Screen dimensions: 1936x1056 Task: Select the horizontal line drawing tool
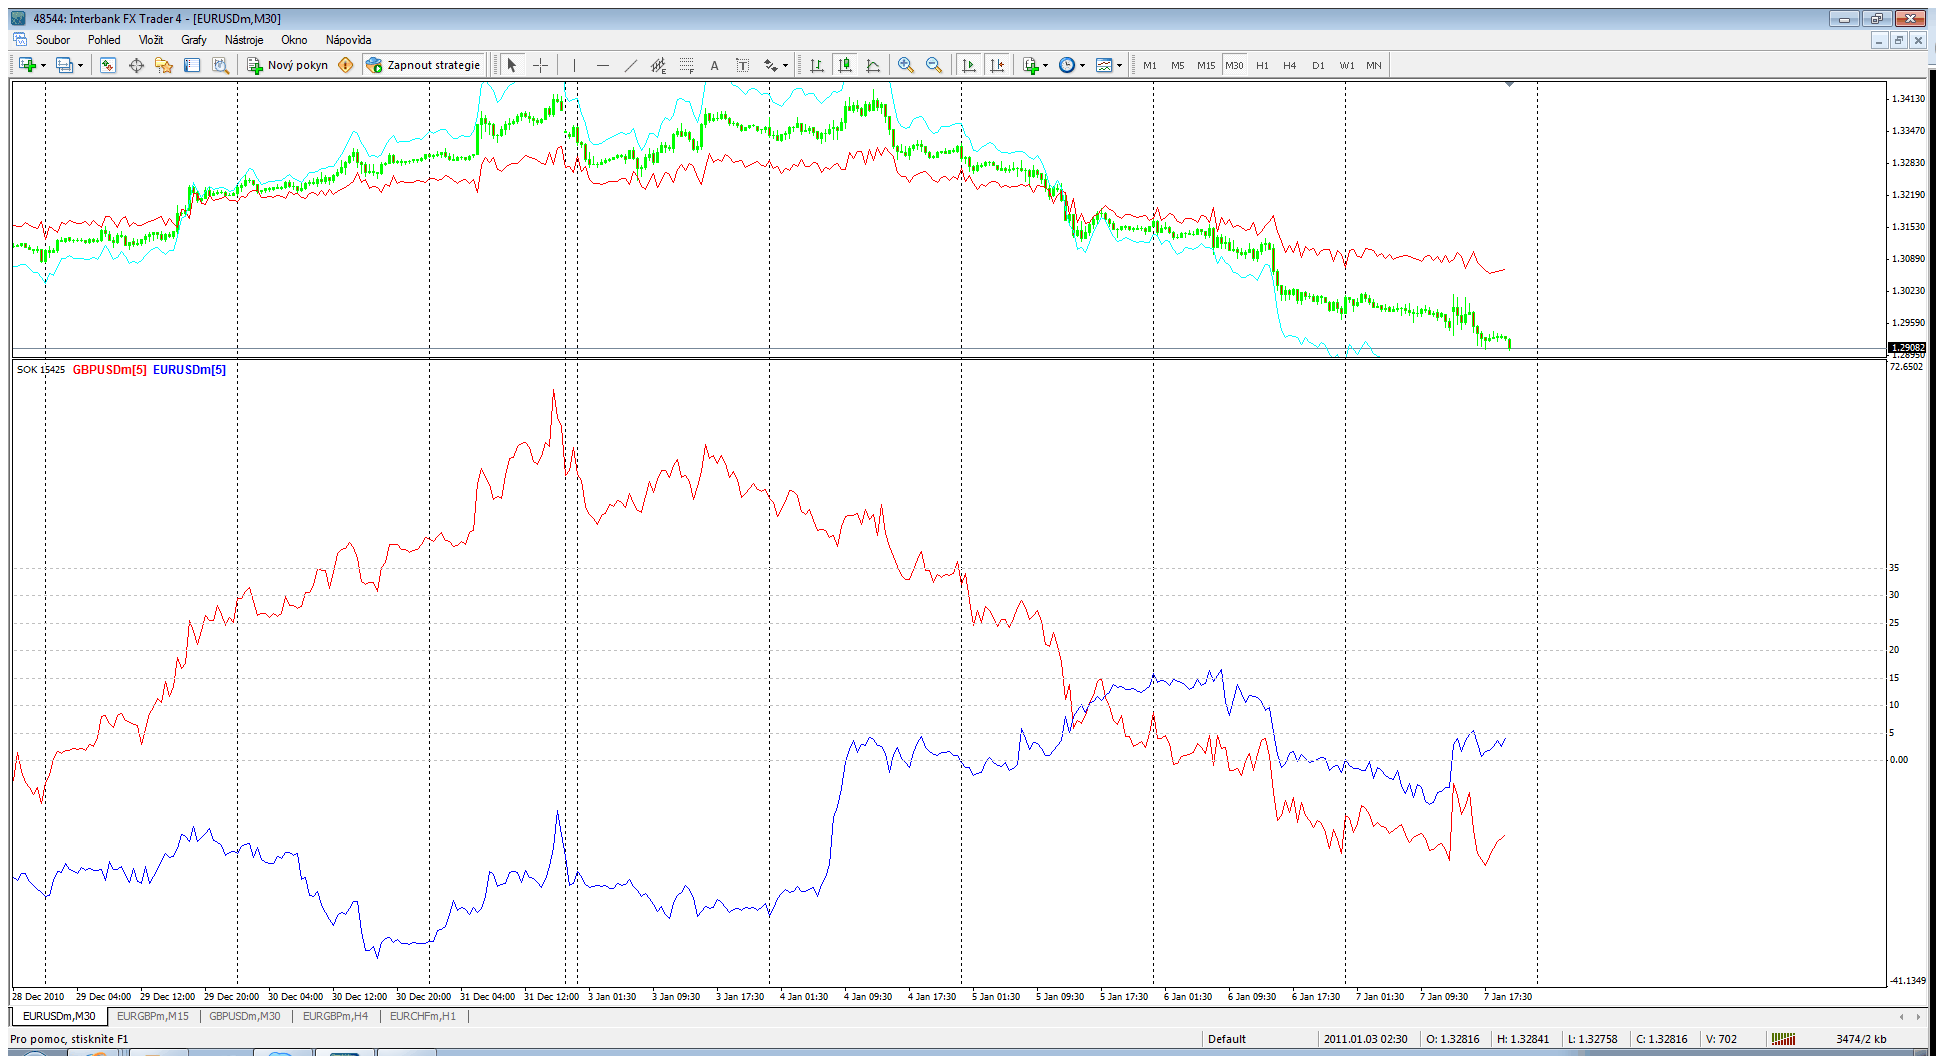coord(602,65)
